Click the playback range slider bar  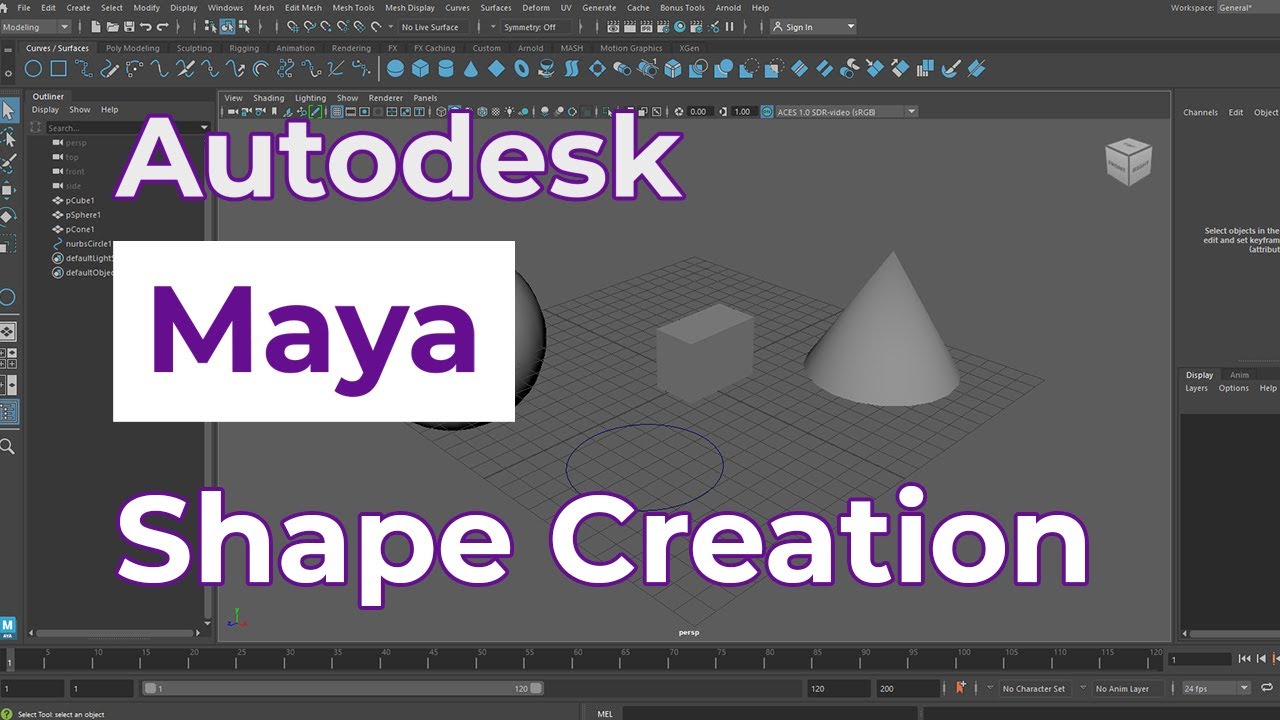343,688
